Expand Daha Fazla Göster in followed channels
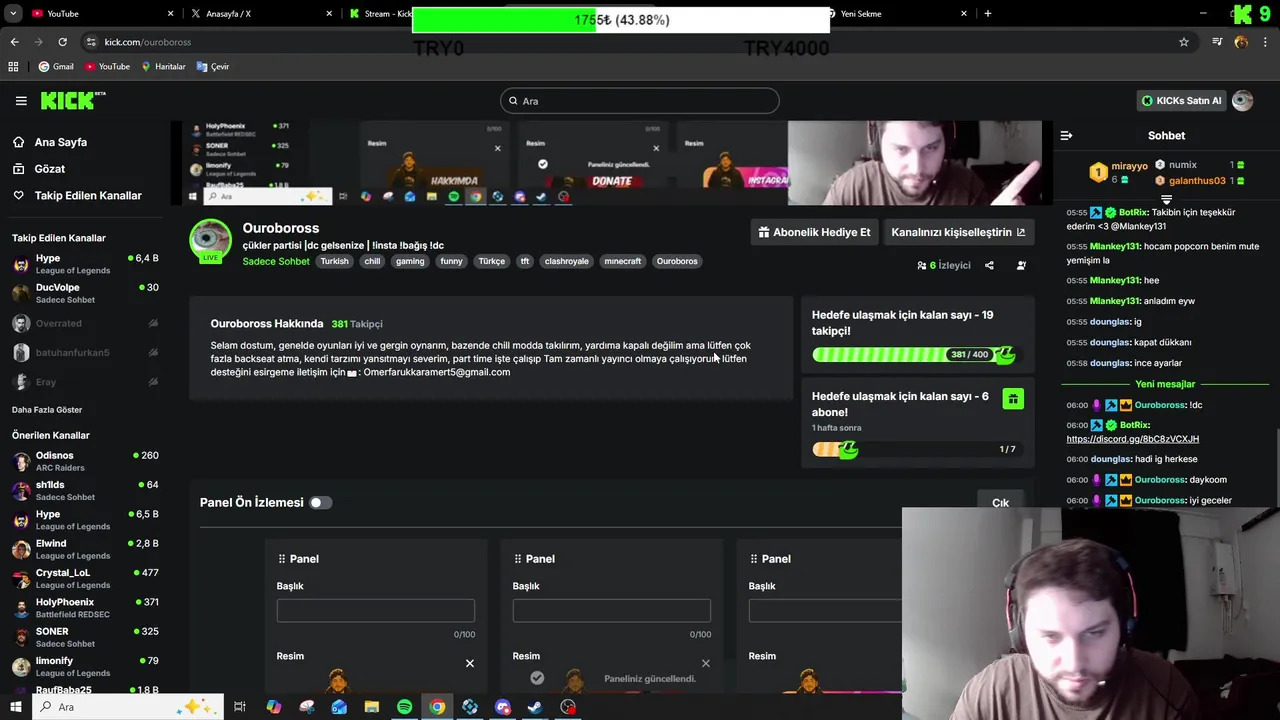1280x720 pixels. click(47, 410)
